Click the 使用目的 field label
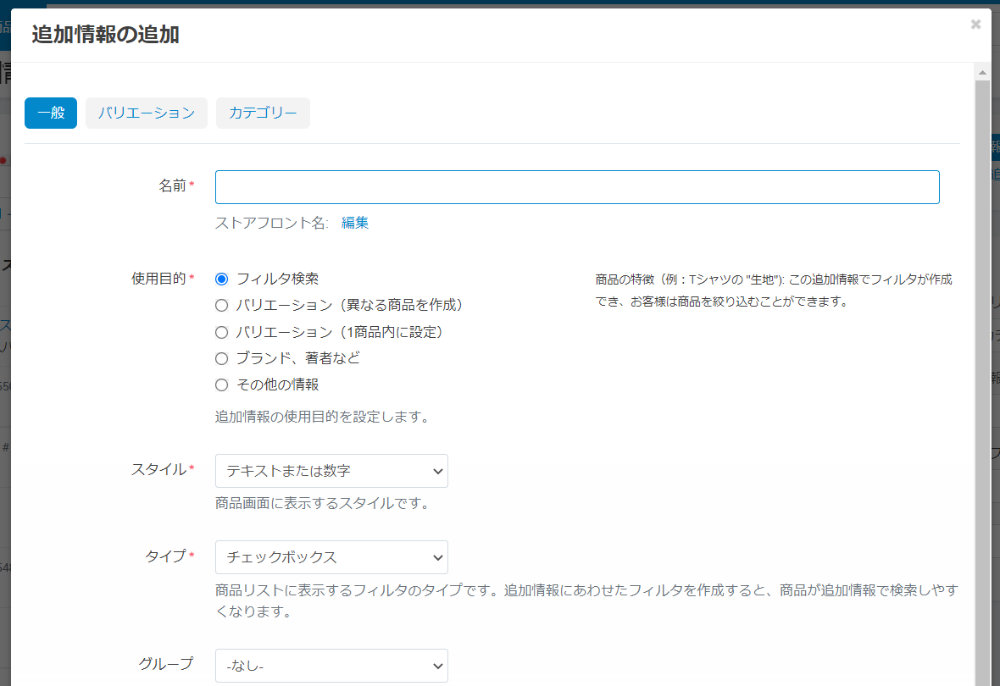 coord(159,279)
